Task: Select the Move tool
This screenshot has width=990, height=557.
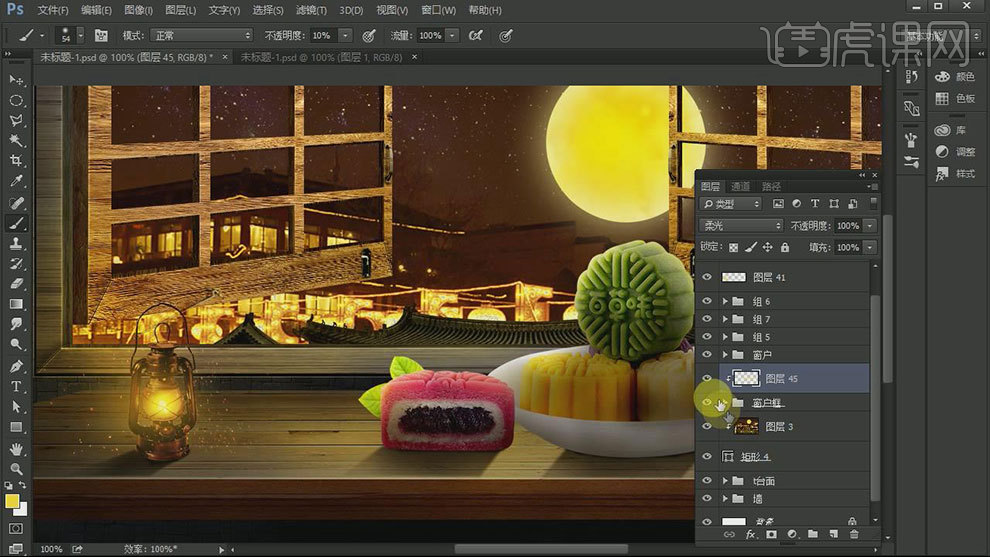Action: tap(16, 80)
